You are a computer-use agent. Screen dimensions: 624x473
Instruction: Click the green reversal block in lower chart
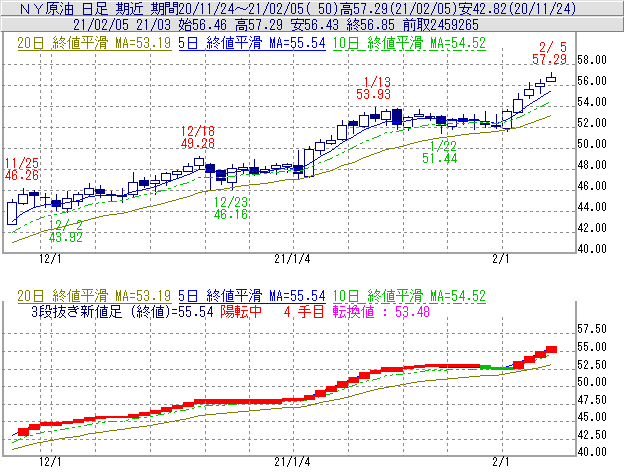[496, 368]
